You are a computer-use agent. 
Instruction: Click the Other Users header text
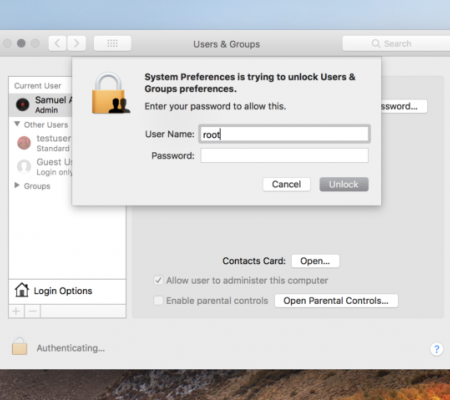coord(46,125)
